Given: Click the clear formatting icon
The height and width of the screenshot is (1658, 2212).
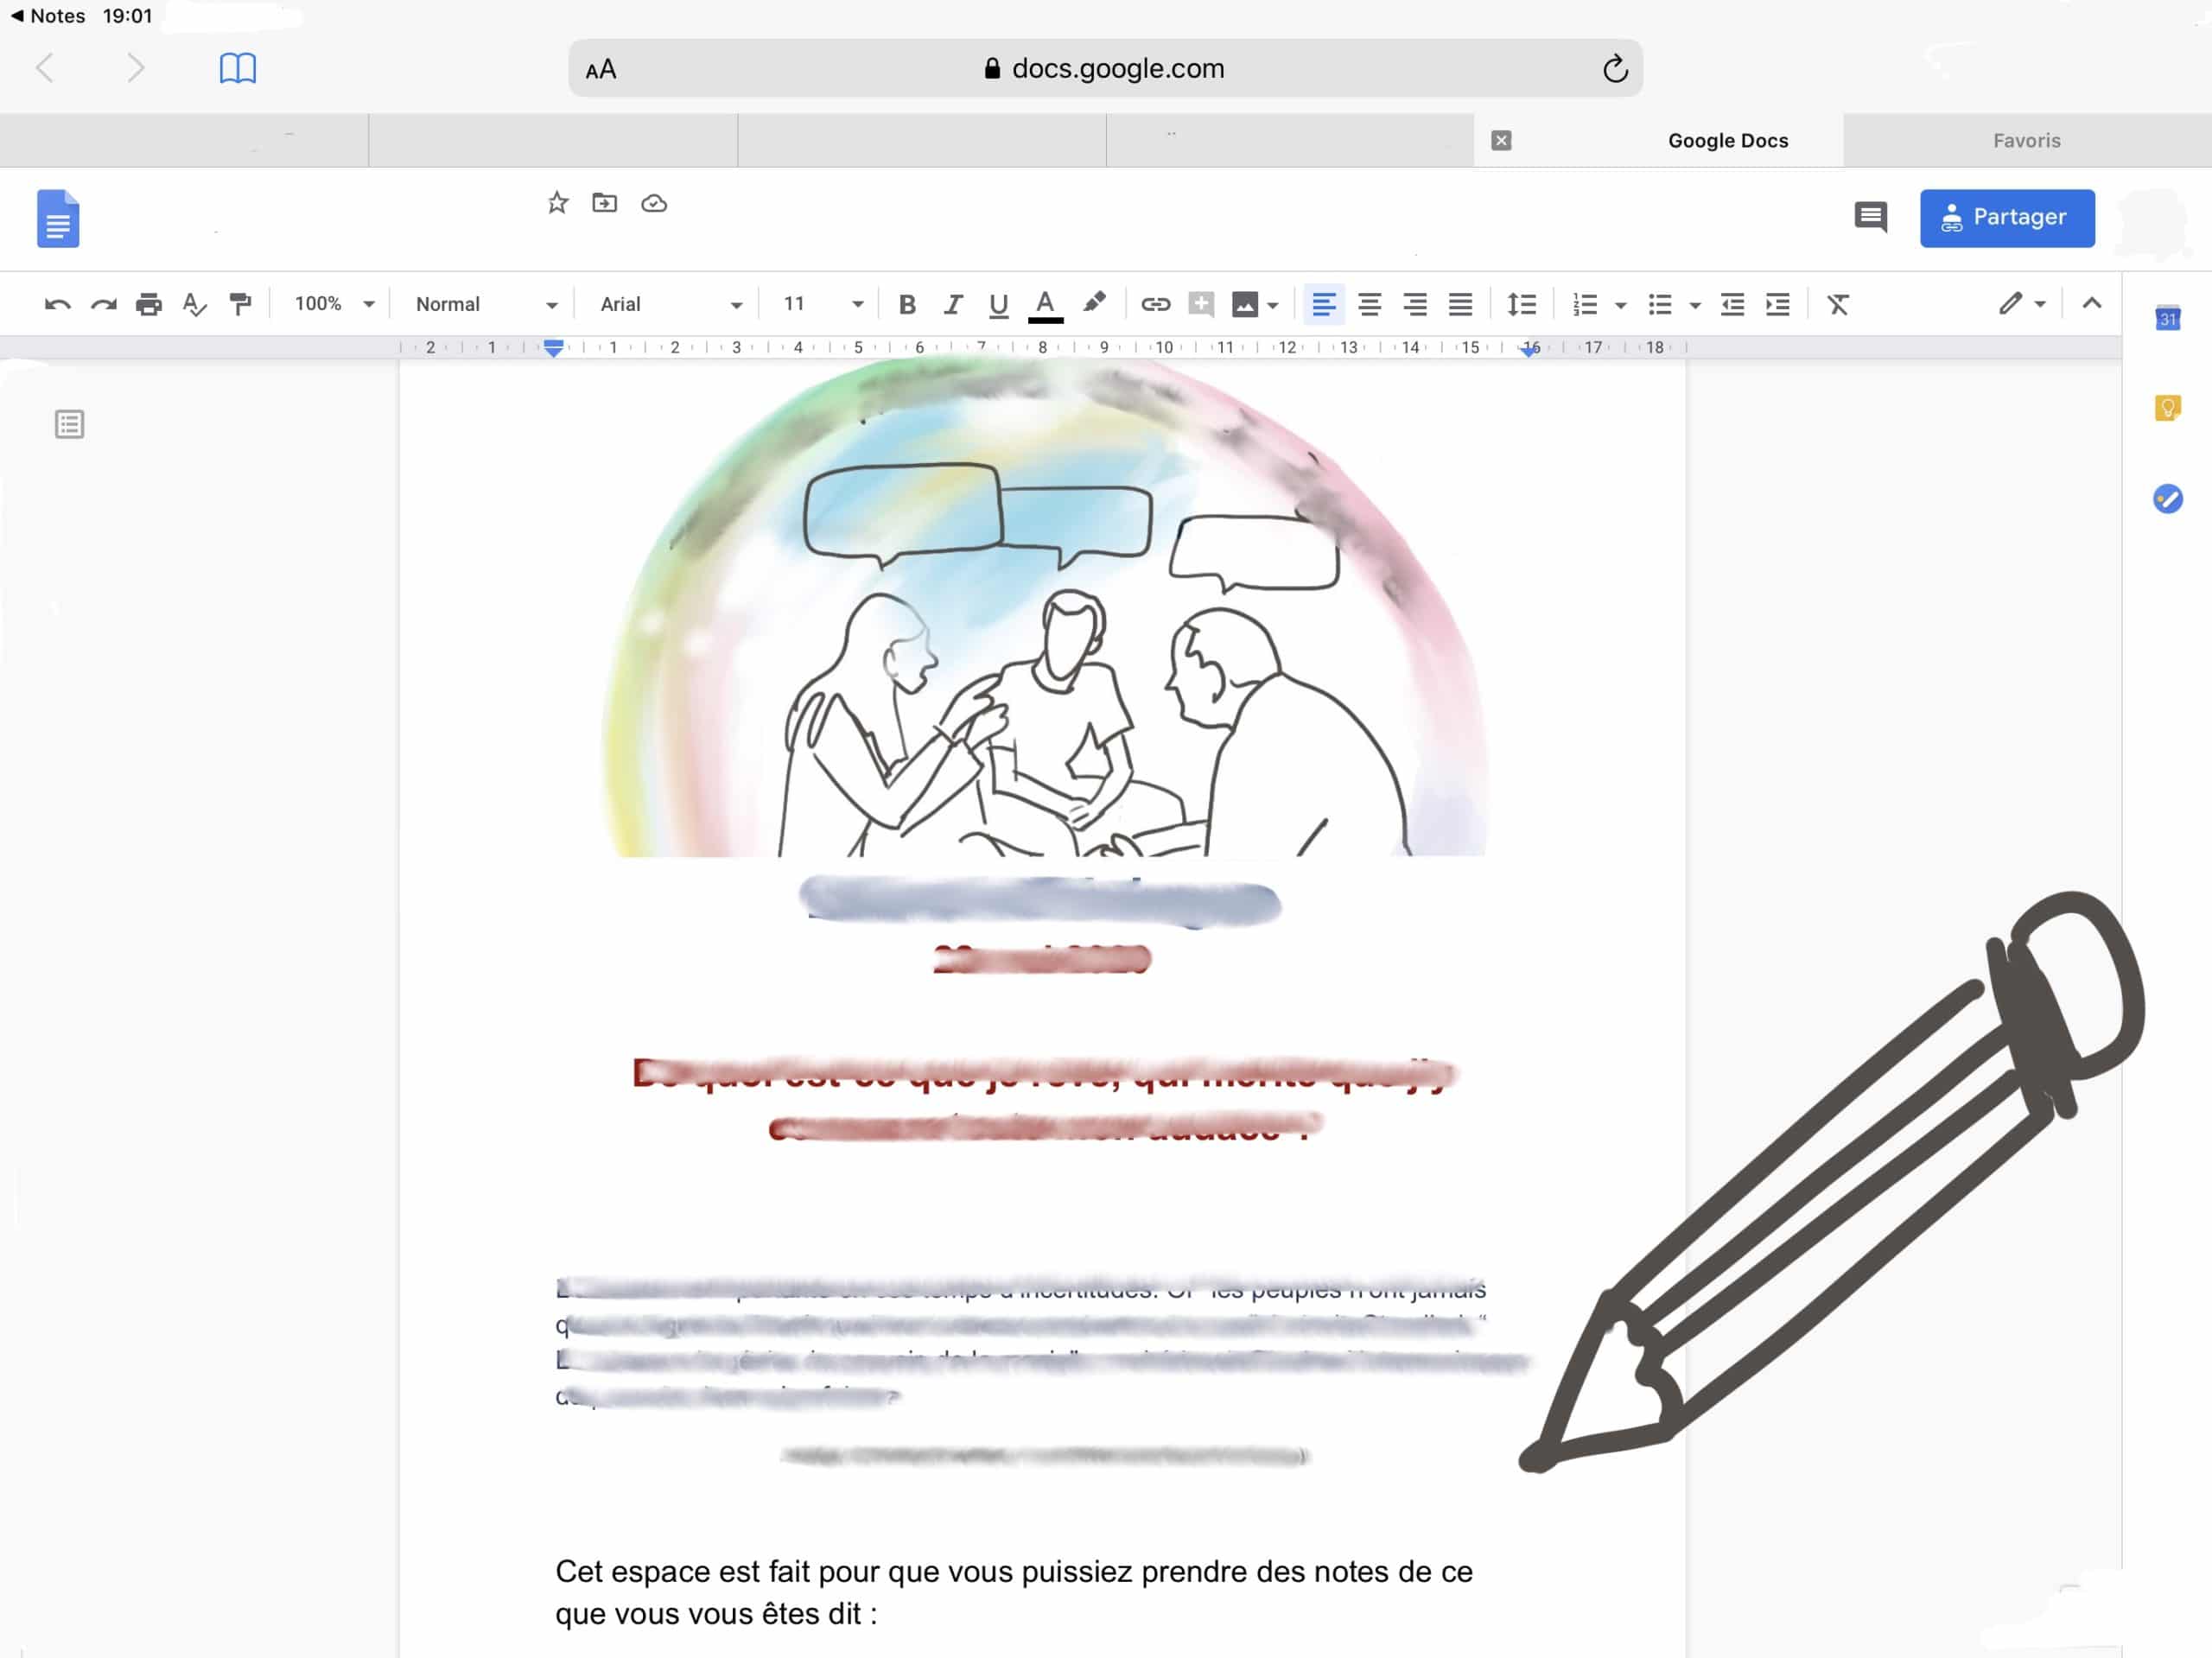Looking at the screenshot, I should click(x=1838, y=304).
